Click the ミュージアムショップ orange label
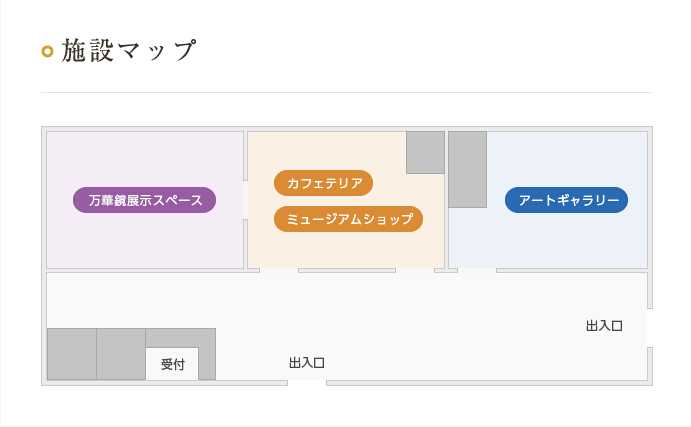The height and width of the screenshot is (427, 691). point(348,219)
